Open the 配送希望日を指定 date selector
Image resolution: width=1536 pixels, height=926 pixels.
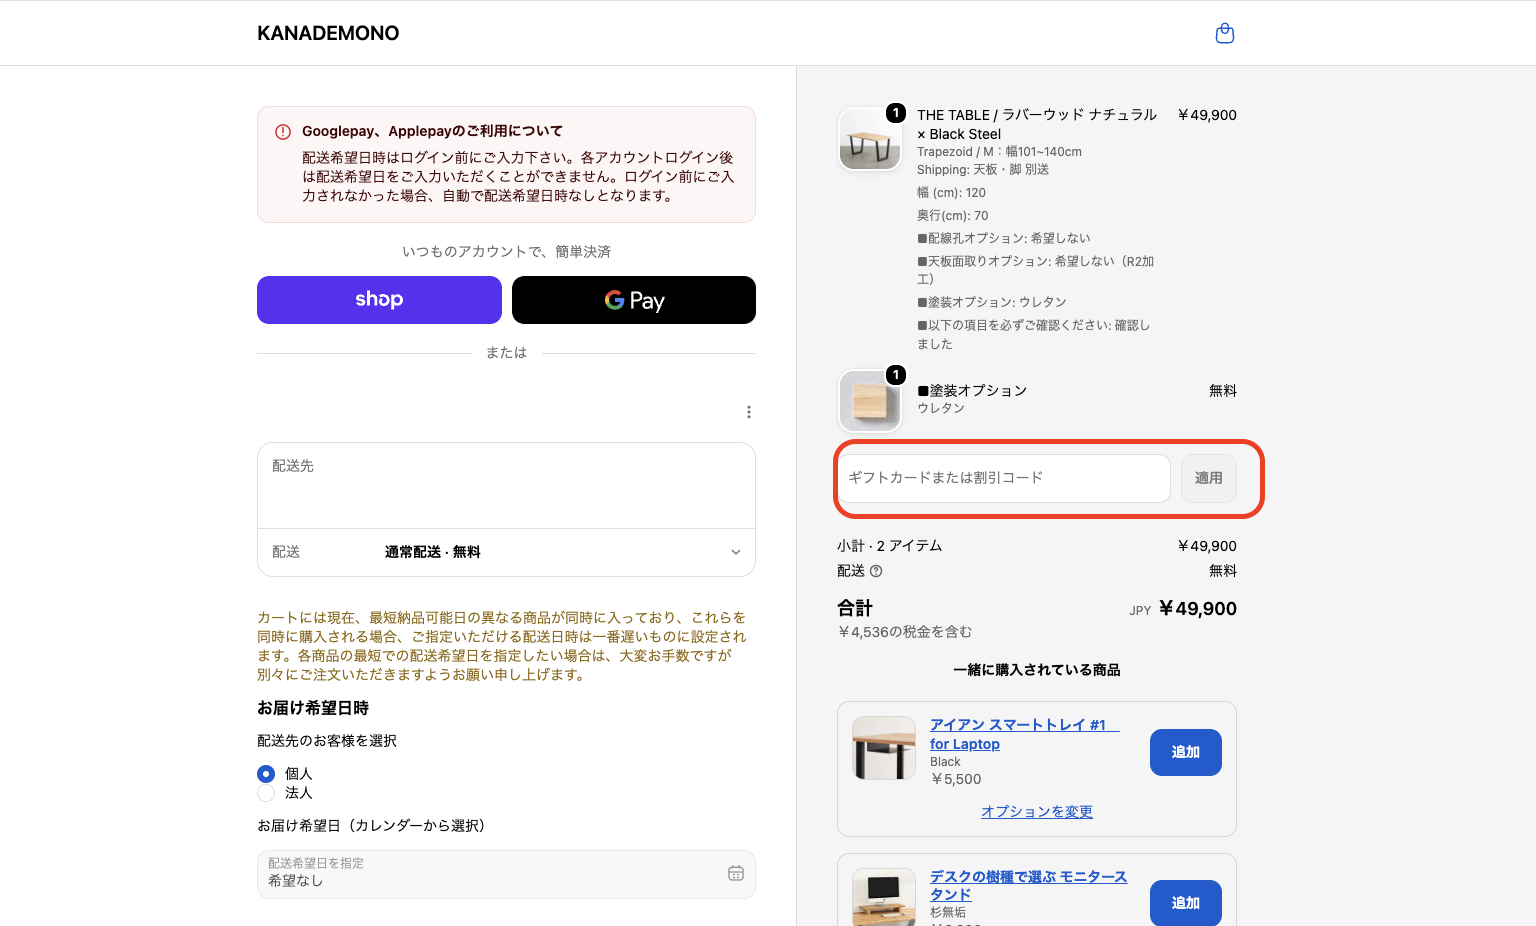point(506,874)
